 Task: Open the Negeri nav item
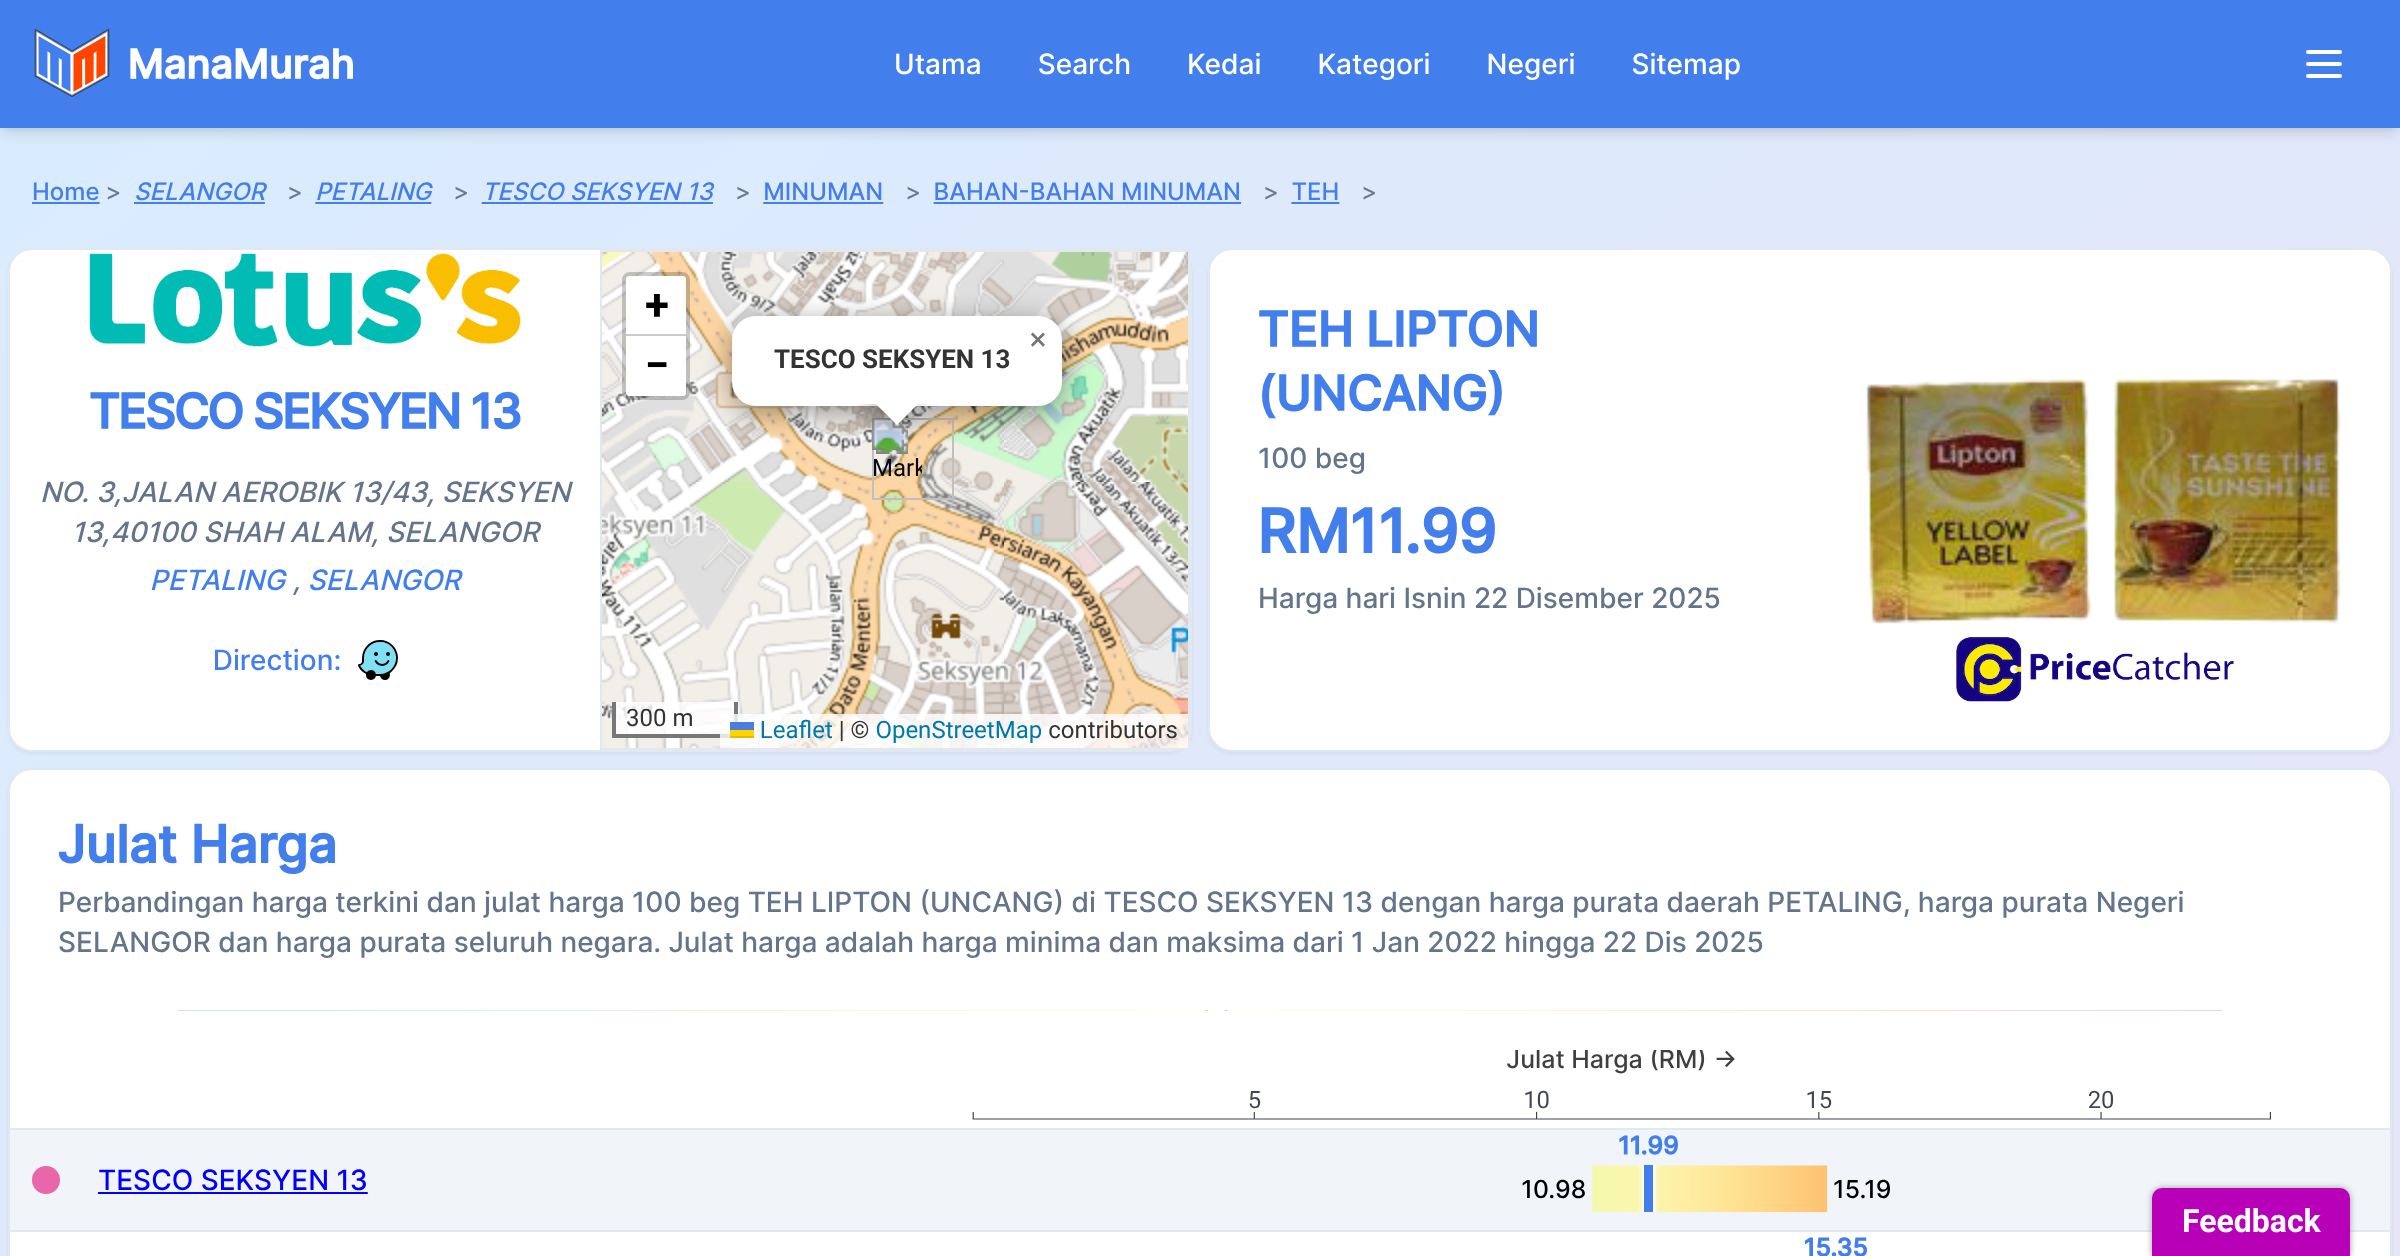(x=1530, y=64)
